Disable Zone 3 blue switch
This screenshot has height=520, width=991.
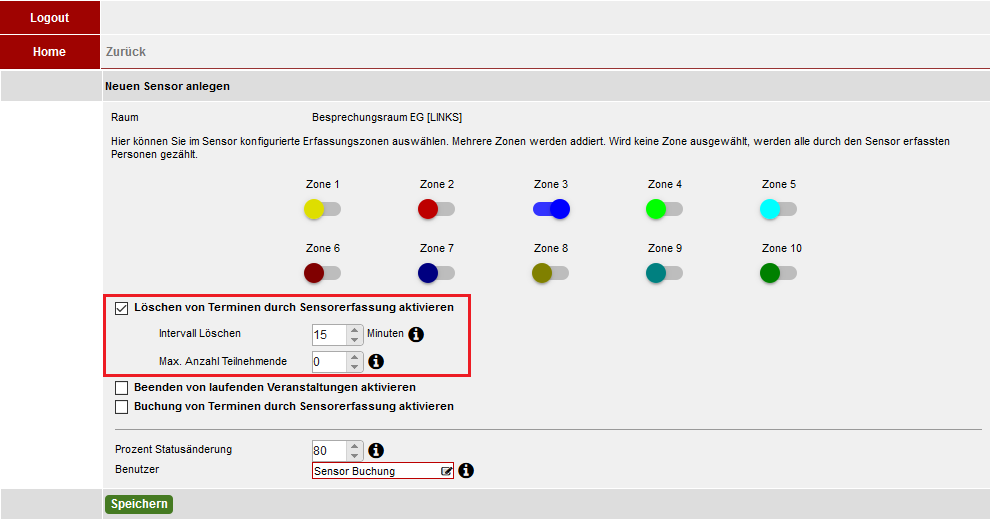tap(551, 209)
